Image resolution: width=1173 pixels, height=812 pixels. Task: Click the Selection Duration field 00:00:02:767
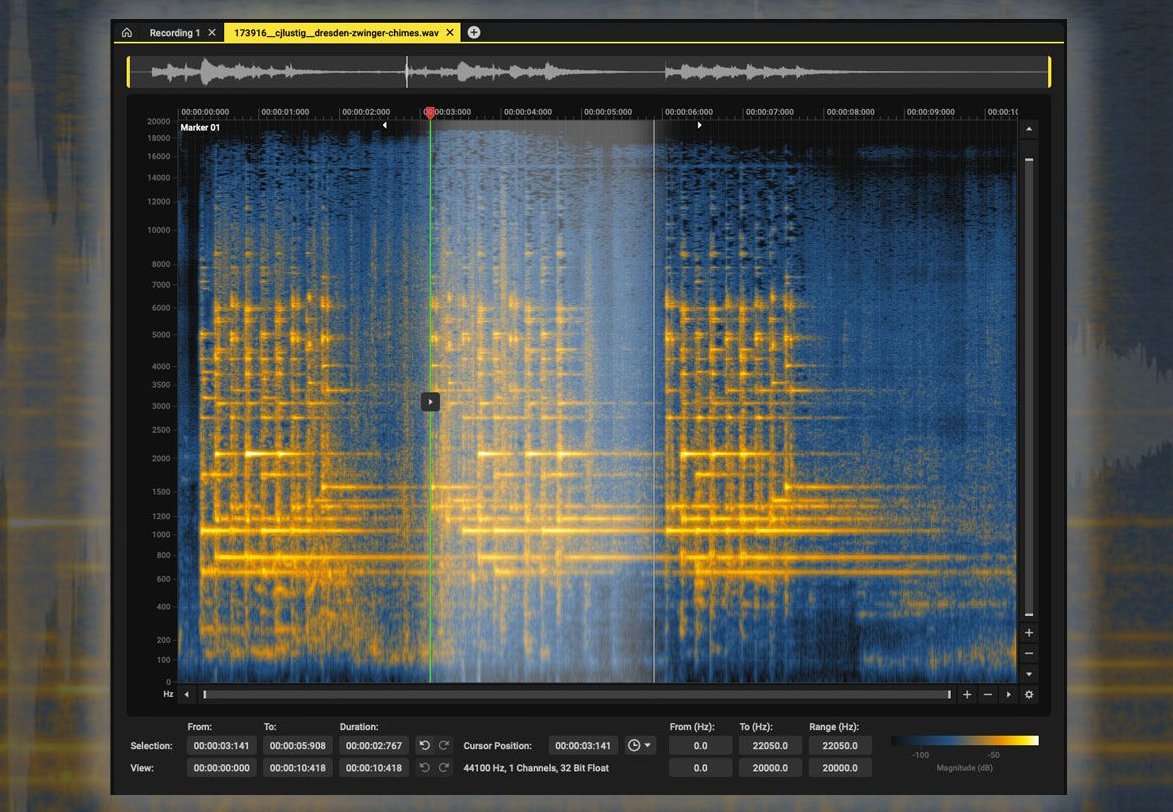point(374,745)
